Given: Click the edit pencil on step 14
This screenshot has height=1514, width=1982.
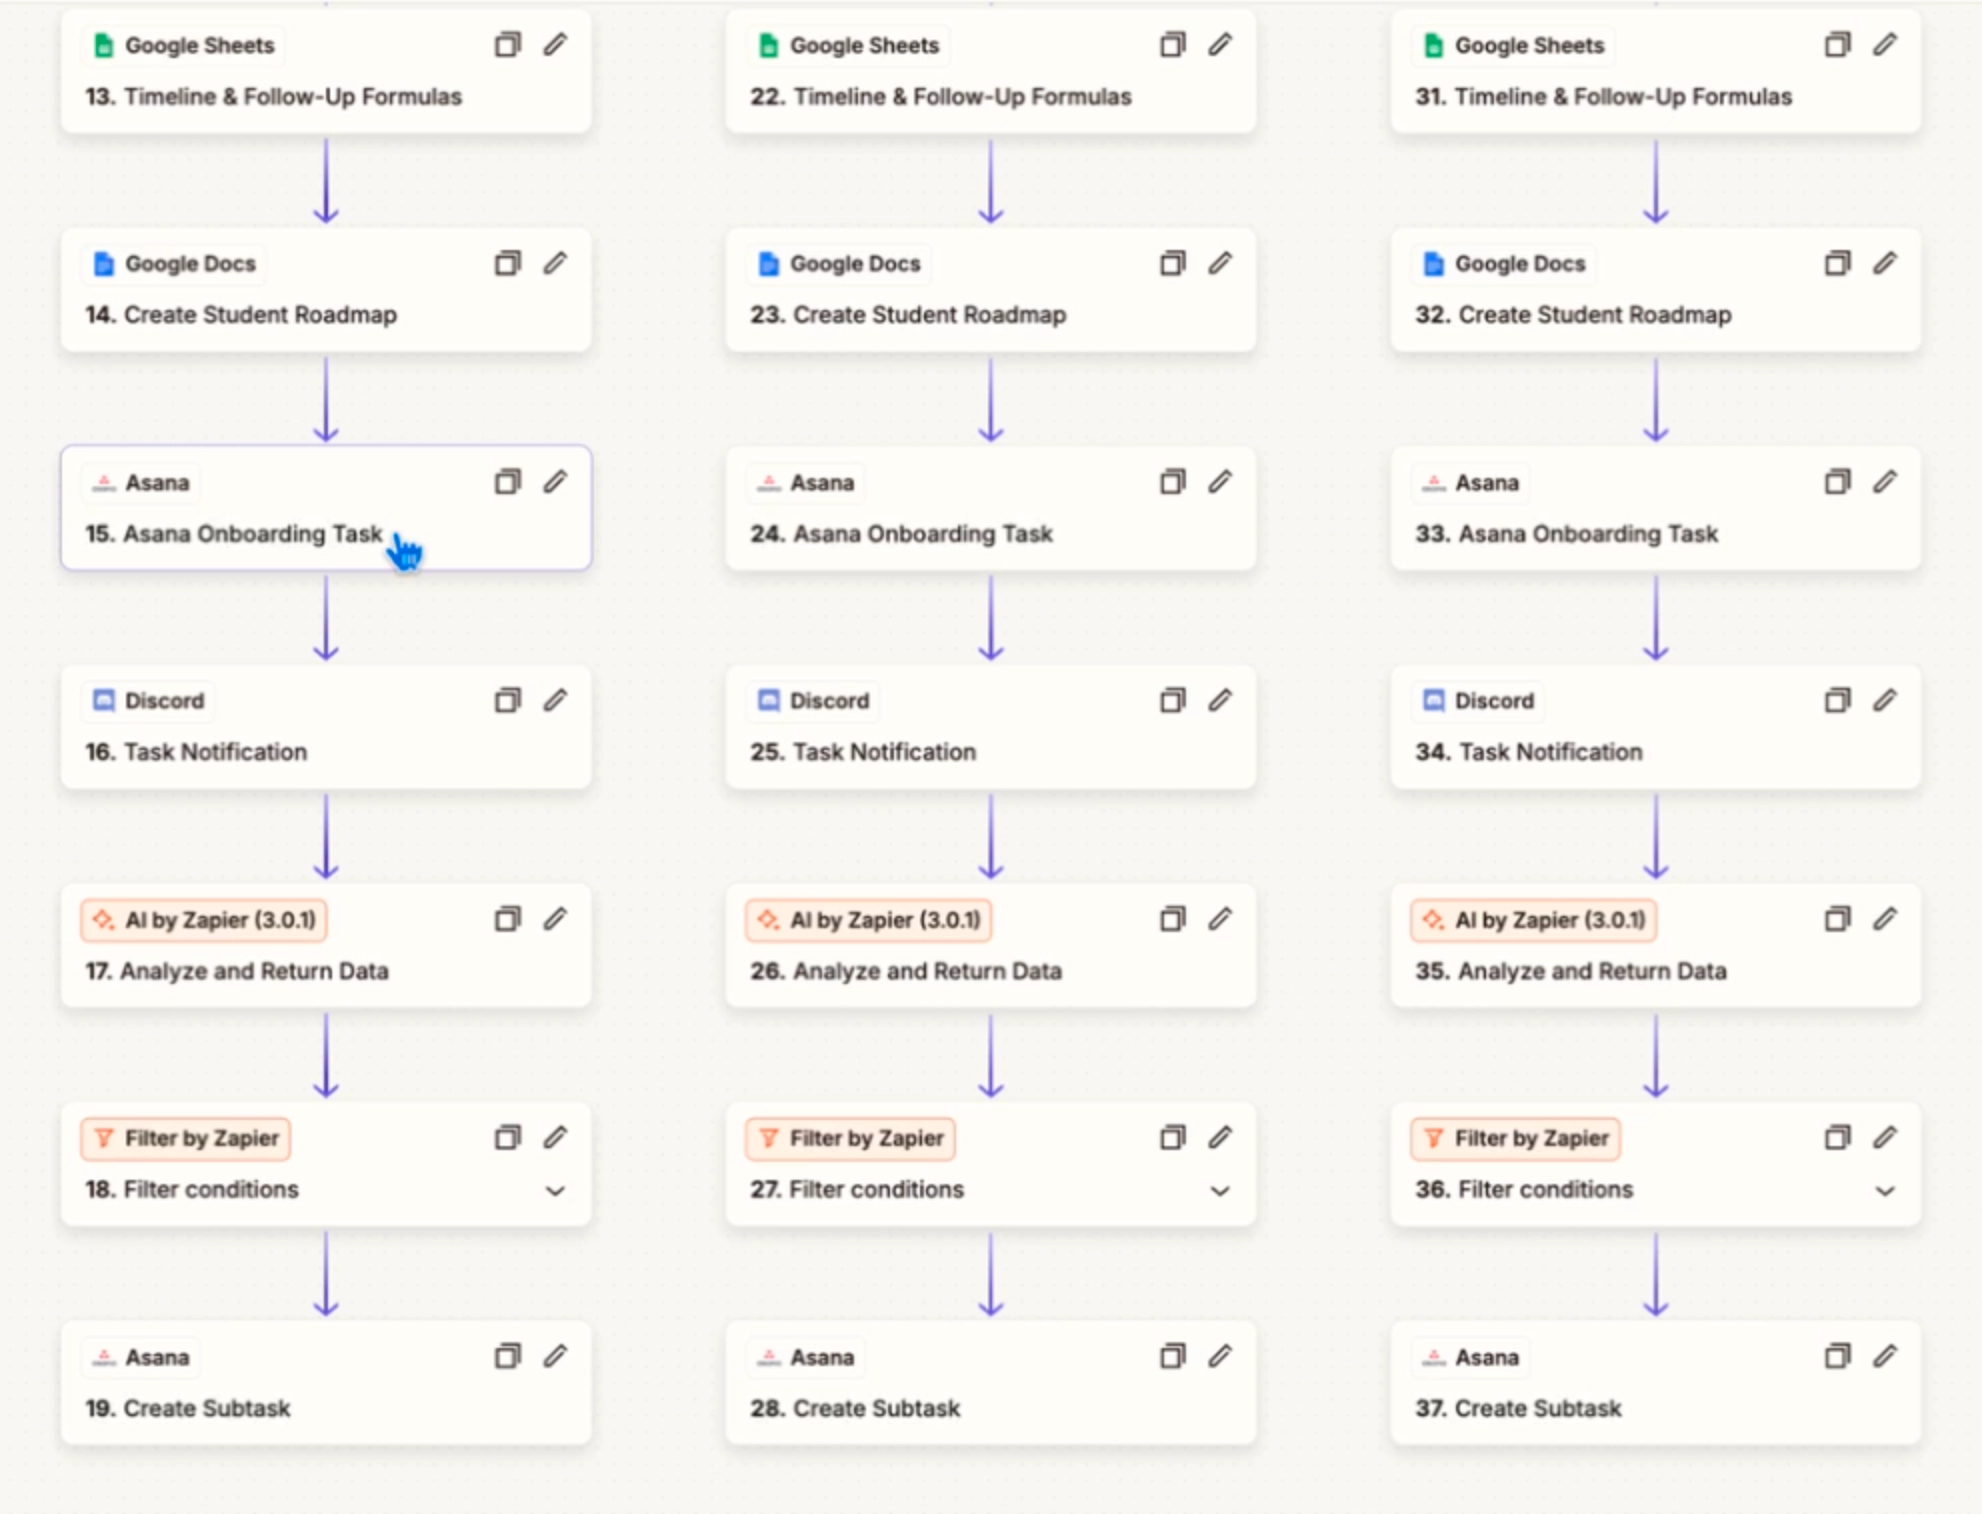Looking at the screenshot, I should 555,263.
